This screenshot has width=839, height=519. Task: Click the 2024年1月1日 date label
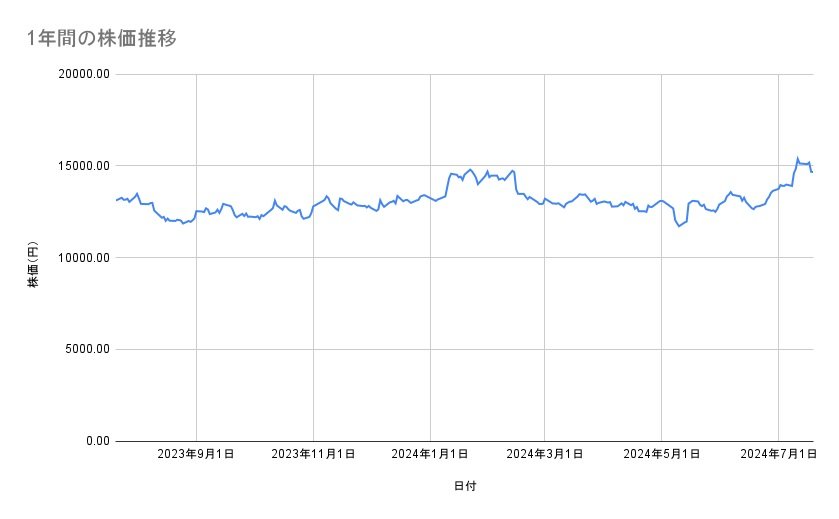coord(430,454)
